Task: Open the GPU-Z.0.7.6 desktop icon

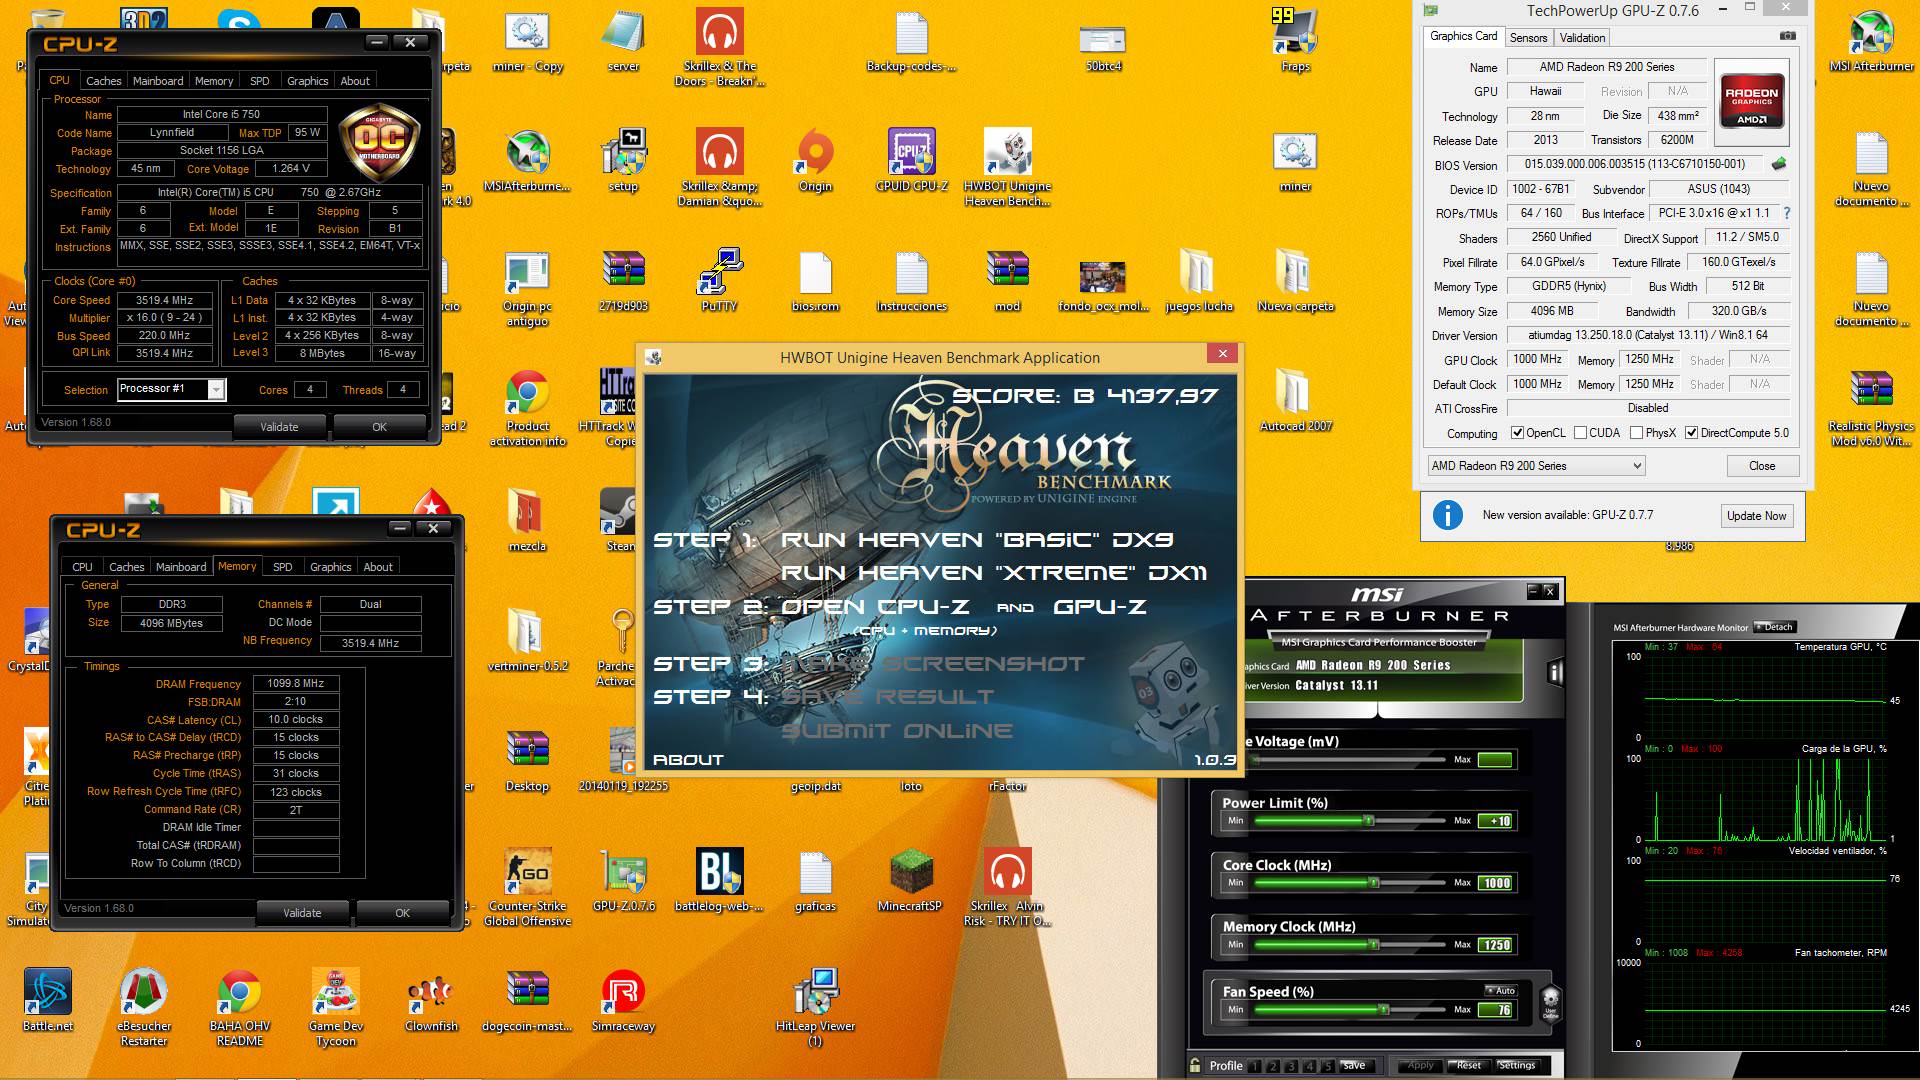Action: click(x=624, y=882)
